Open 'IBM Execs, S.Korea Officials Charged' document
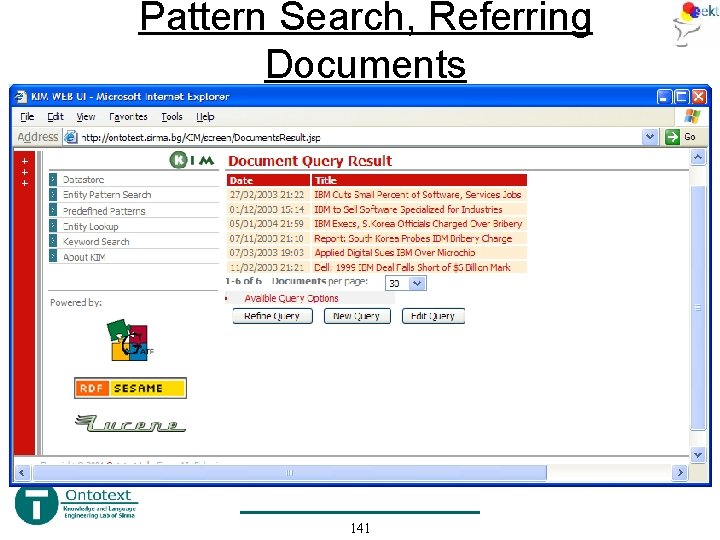 pyautogui.click(x=418, y=224)
